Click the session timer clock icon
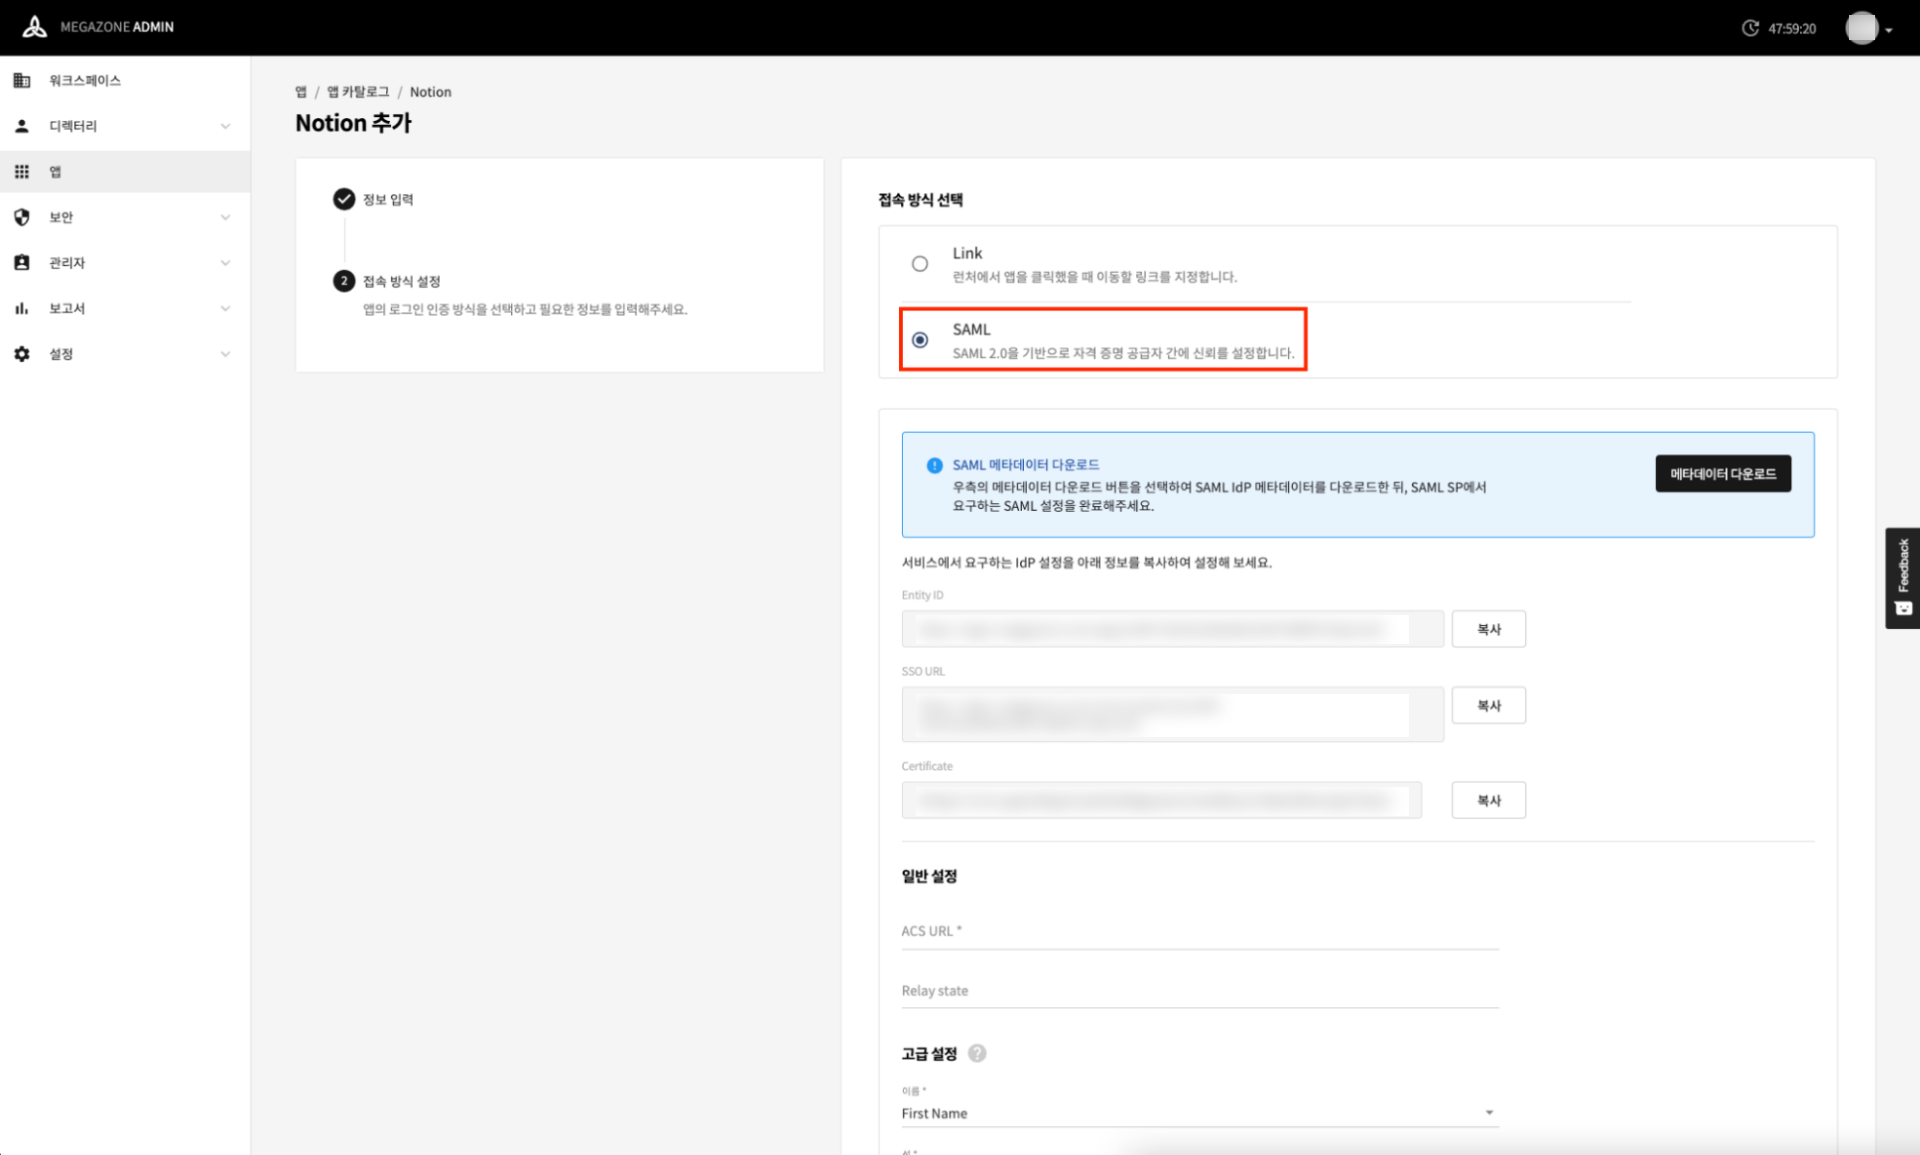 (x=1750, y=28)
